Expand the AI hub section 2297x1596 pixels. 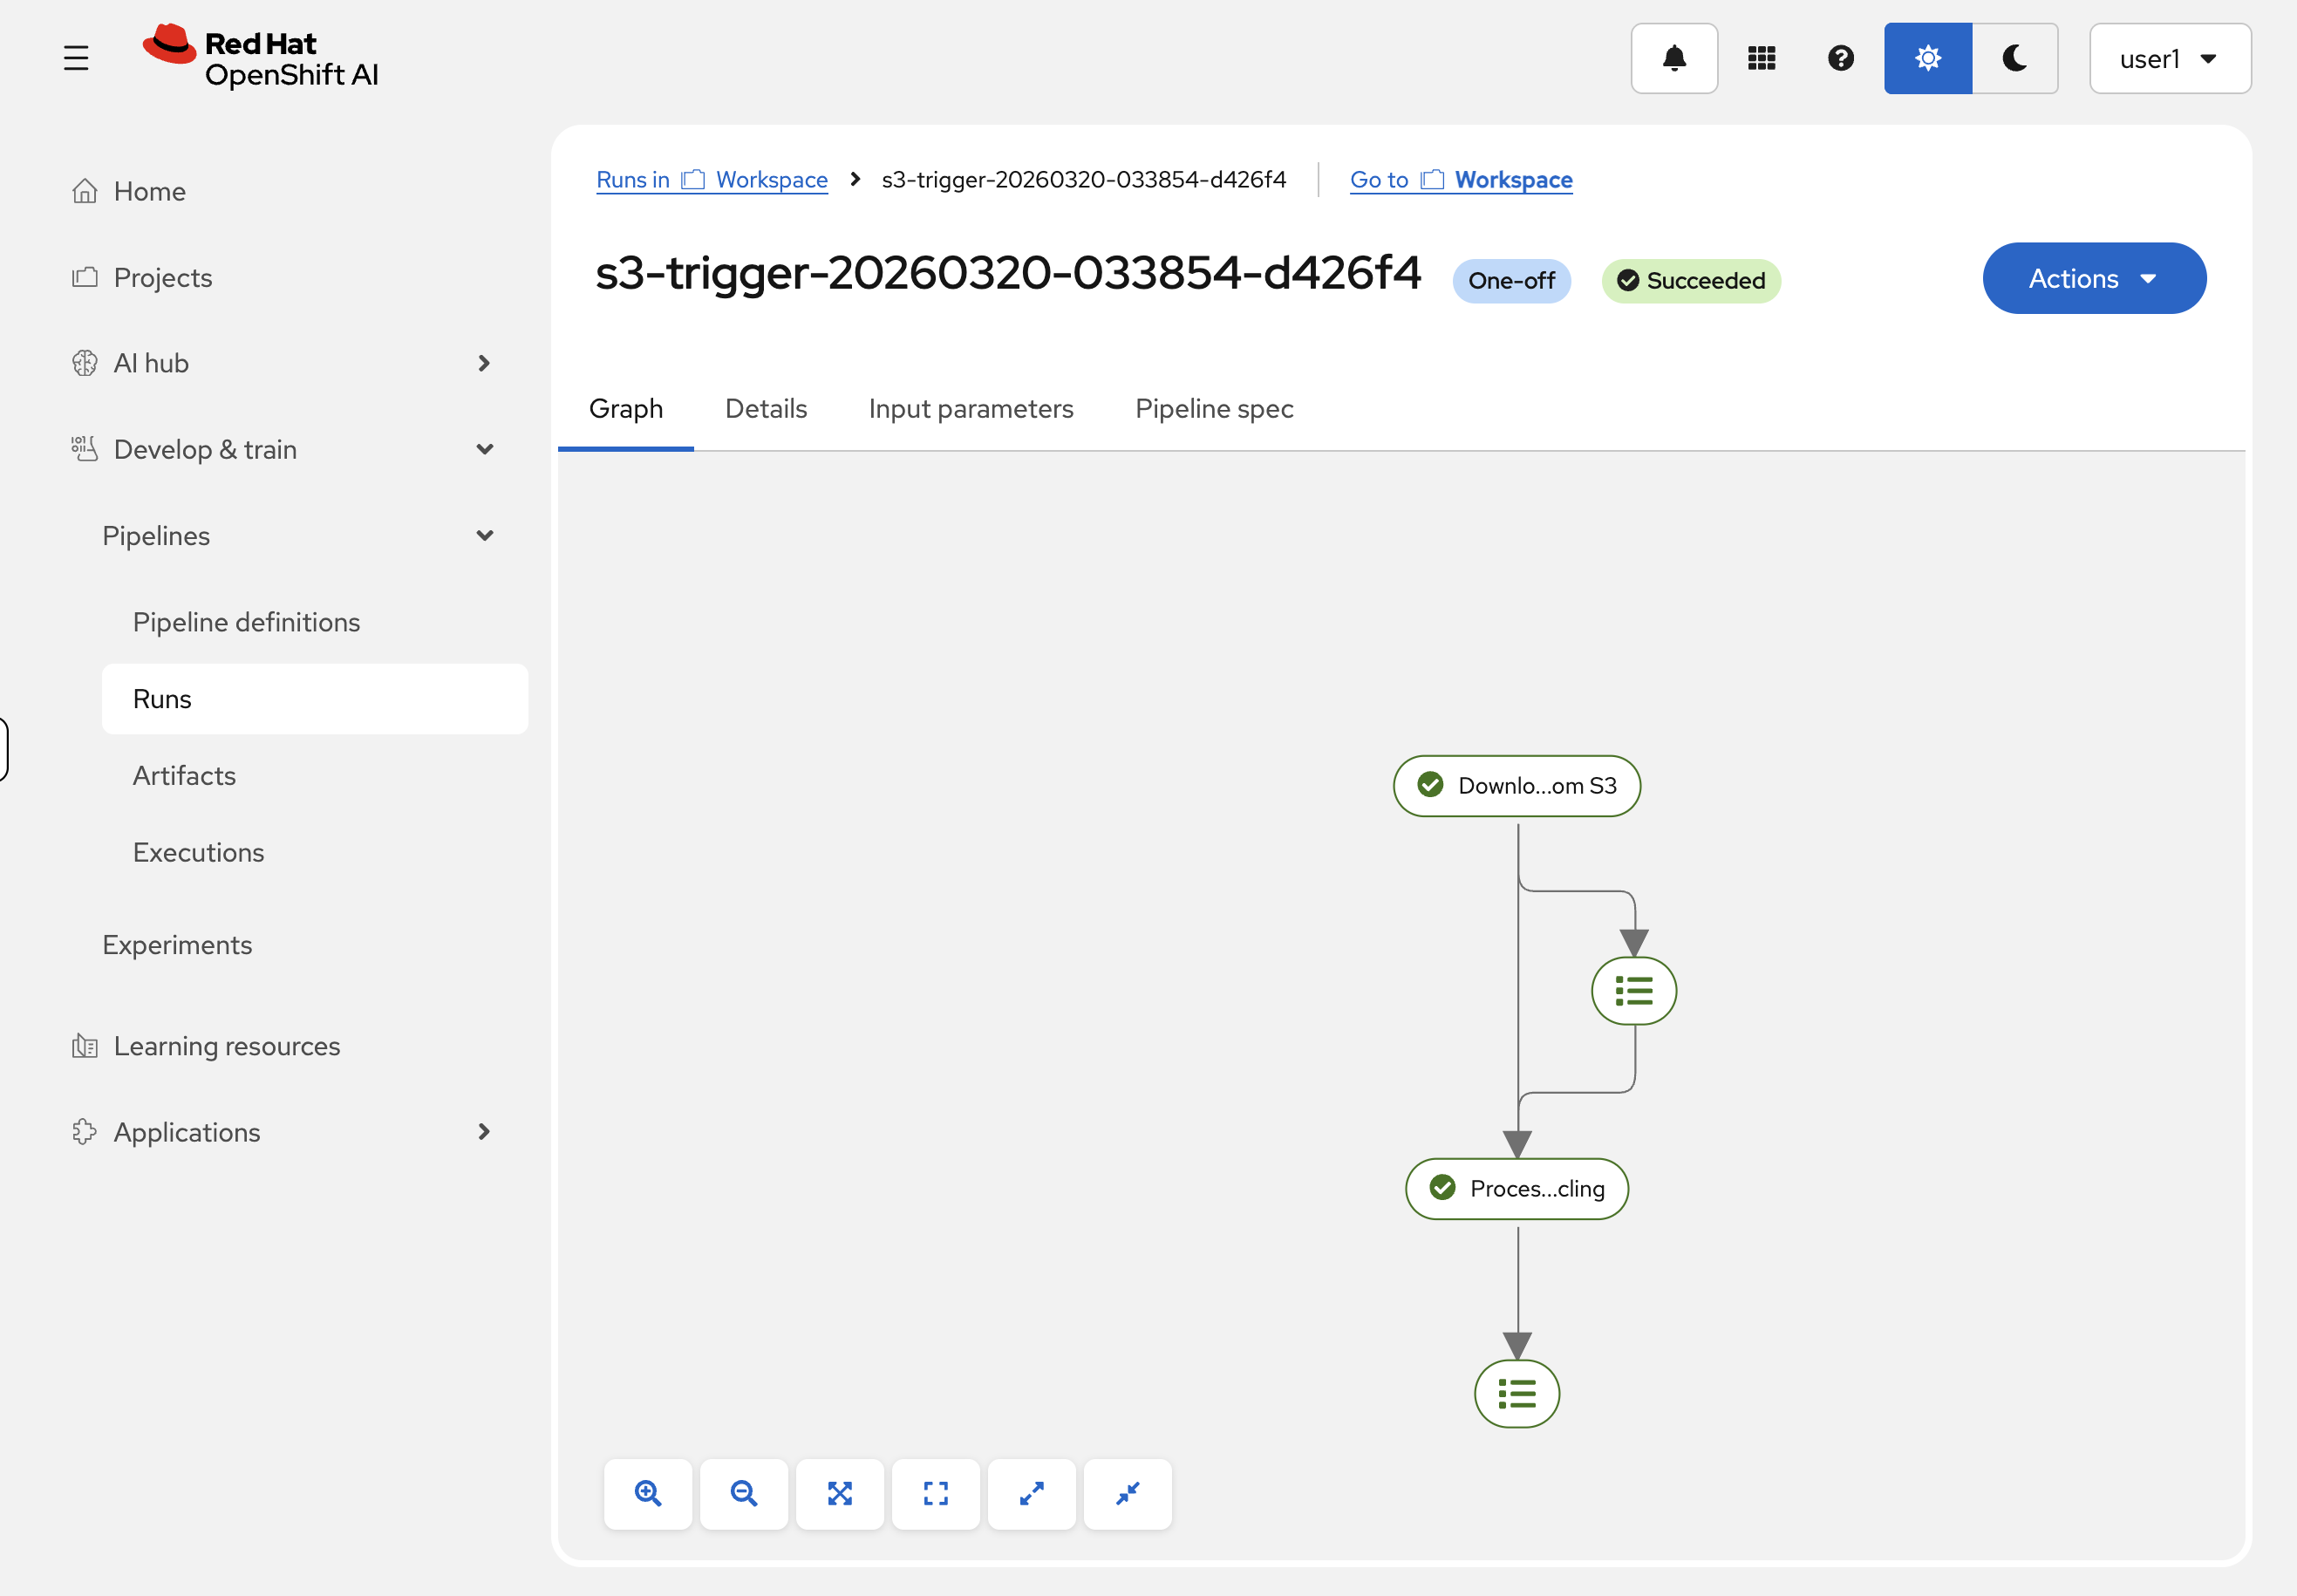(484, 363)
